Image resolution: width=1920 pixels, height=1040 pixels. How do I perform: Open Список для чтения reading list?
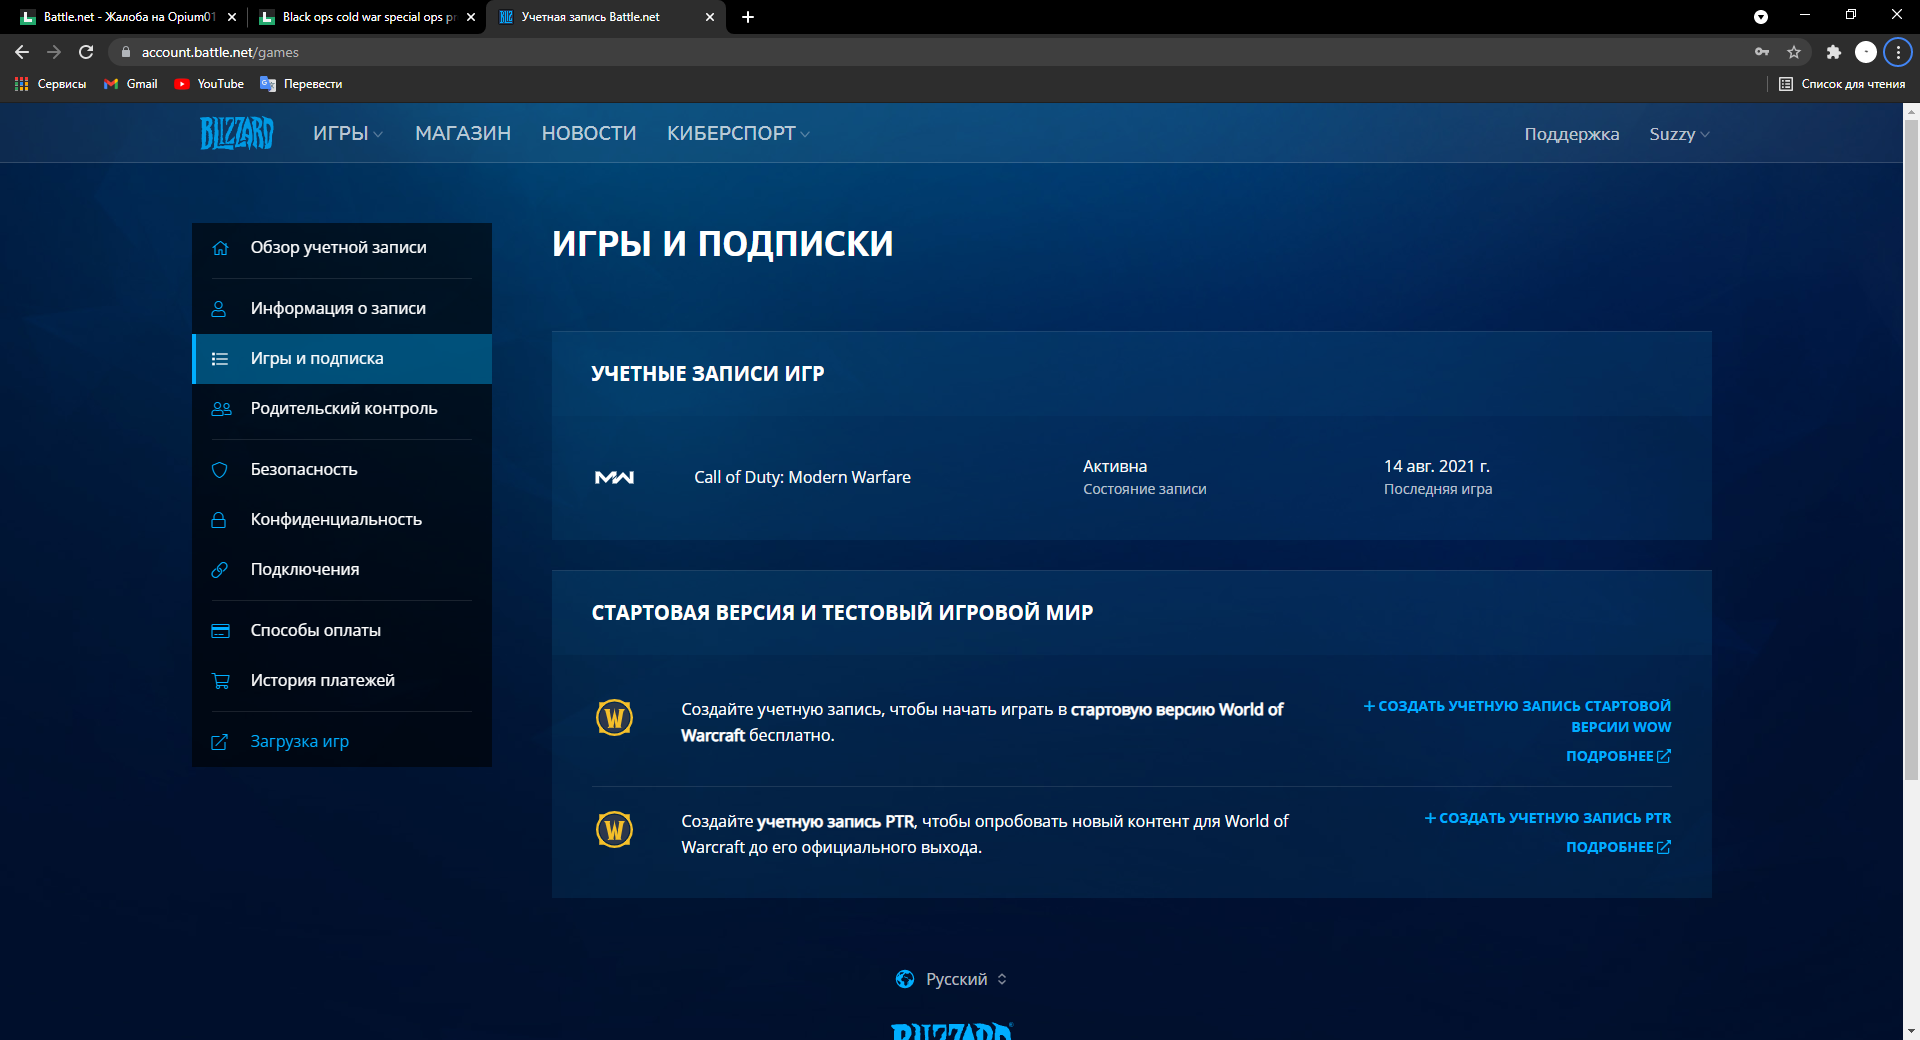(1842, 84)
